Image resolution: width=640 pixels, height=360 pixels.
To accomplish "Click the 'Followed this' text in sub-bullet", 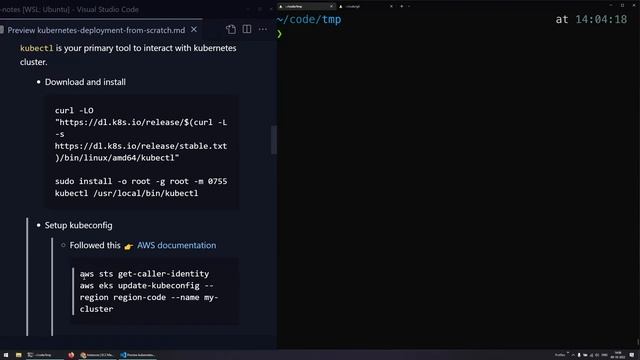I will click(x=95, y=245).
